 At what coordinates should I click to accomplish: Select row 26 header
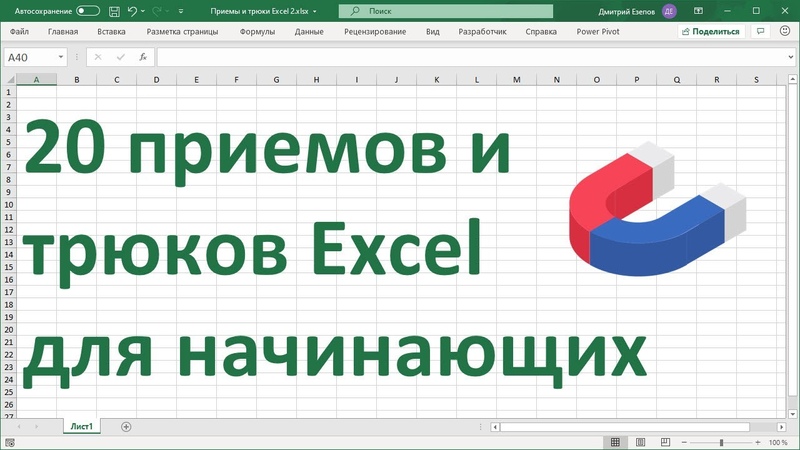[x=8, y=405]
